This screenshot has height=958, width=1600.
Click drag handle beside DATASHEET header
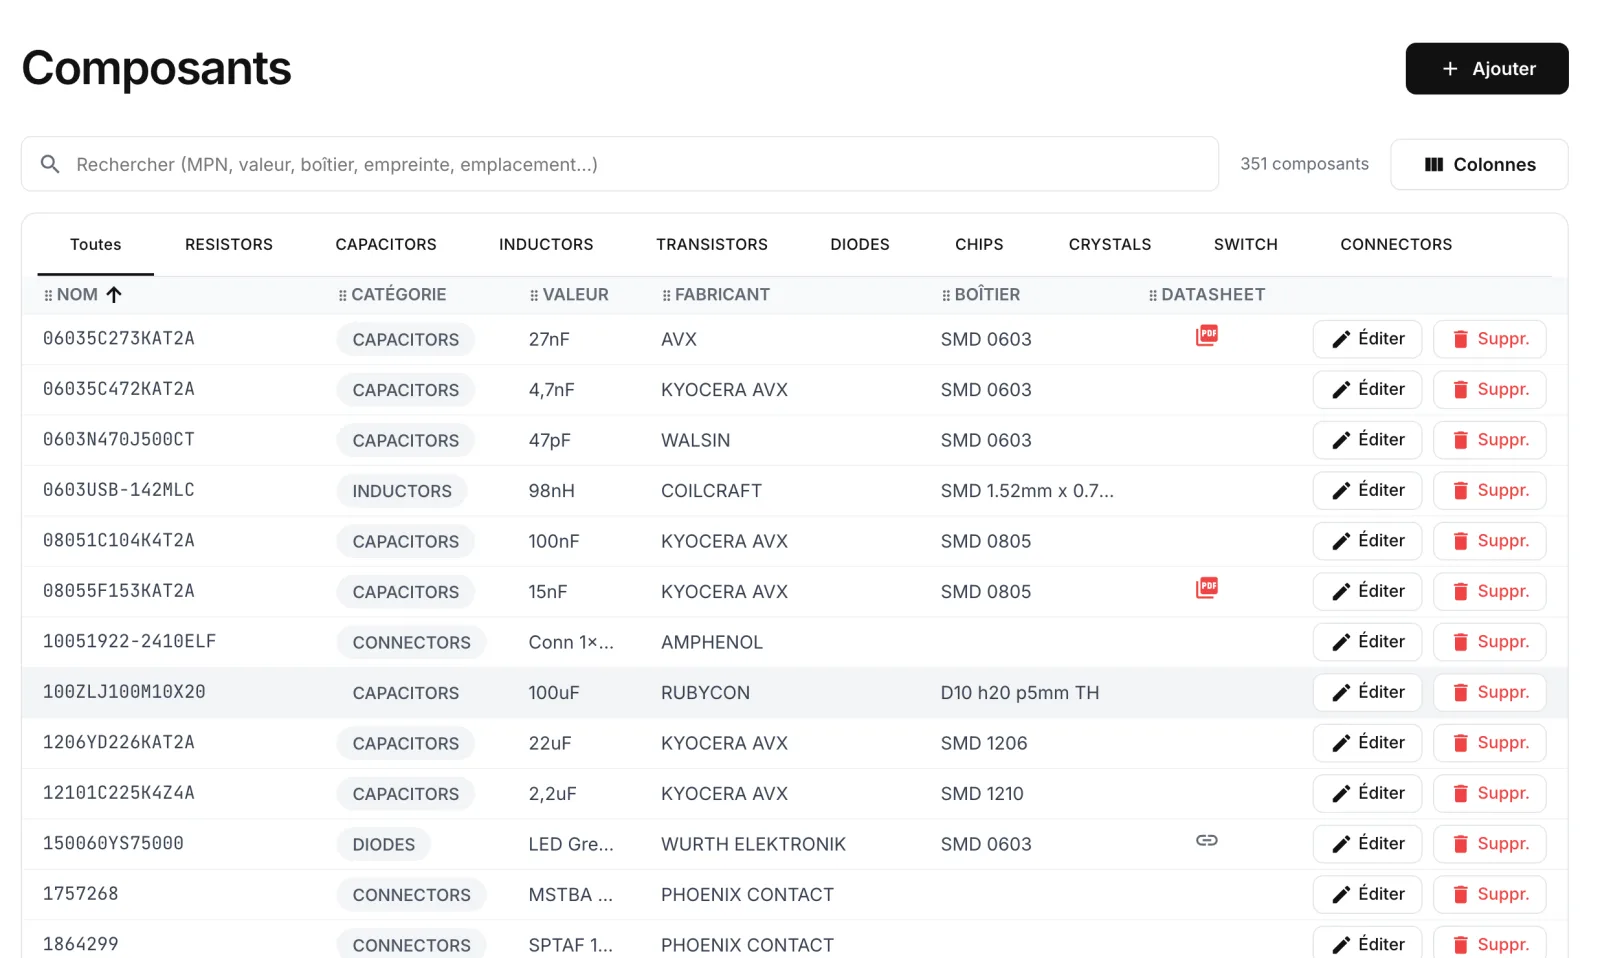1153,296
